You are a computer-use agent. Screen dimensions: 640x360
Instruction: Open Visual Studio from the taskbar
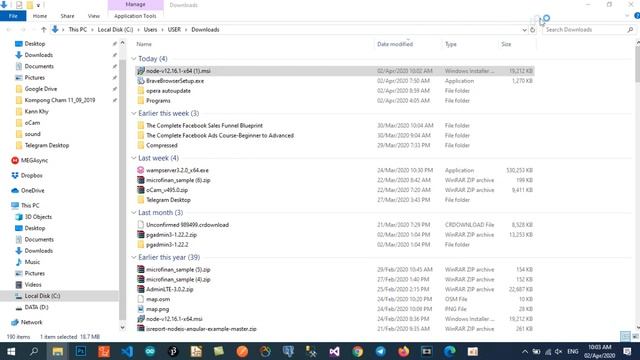pos(334,351)
